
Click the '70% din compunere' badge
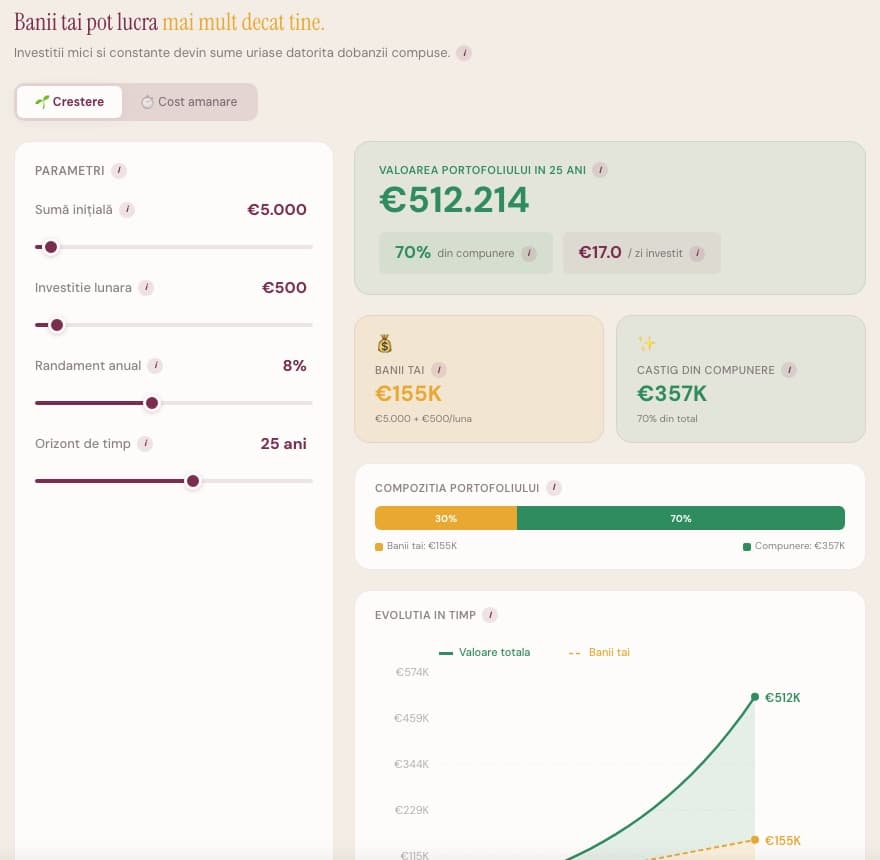coord(466,253)
